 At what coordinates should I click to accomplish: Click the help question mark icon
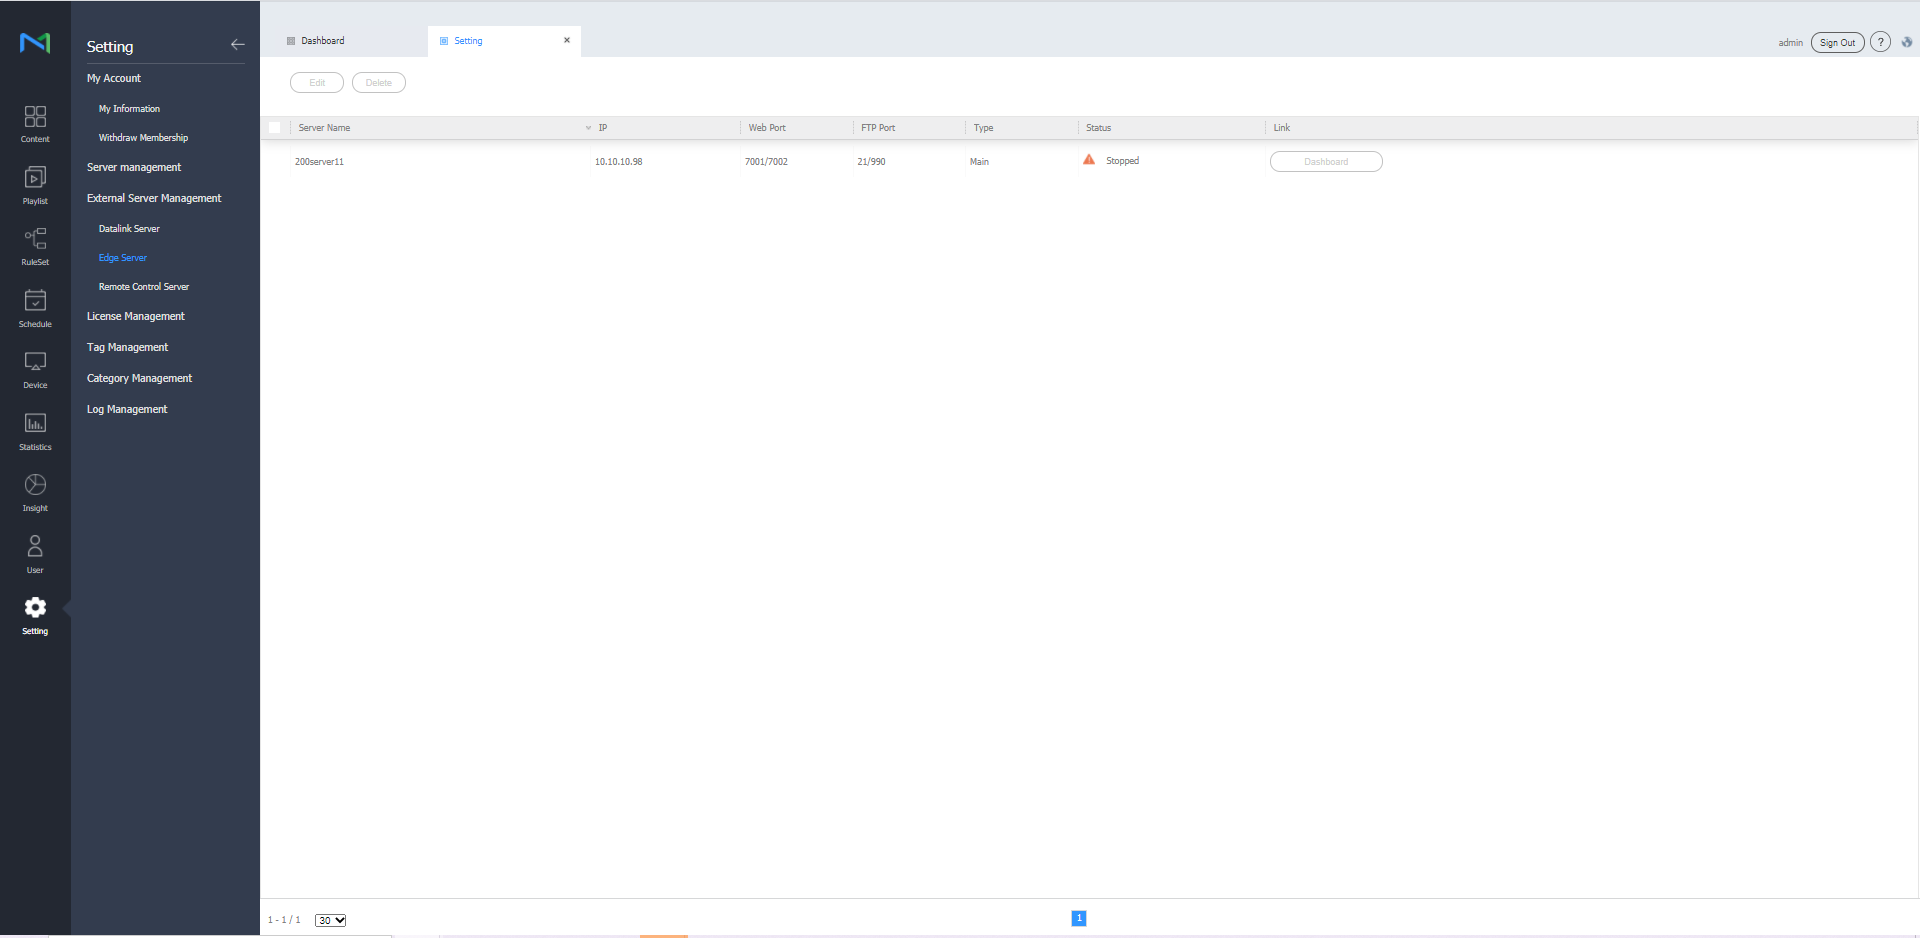coord(1880,42)
